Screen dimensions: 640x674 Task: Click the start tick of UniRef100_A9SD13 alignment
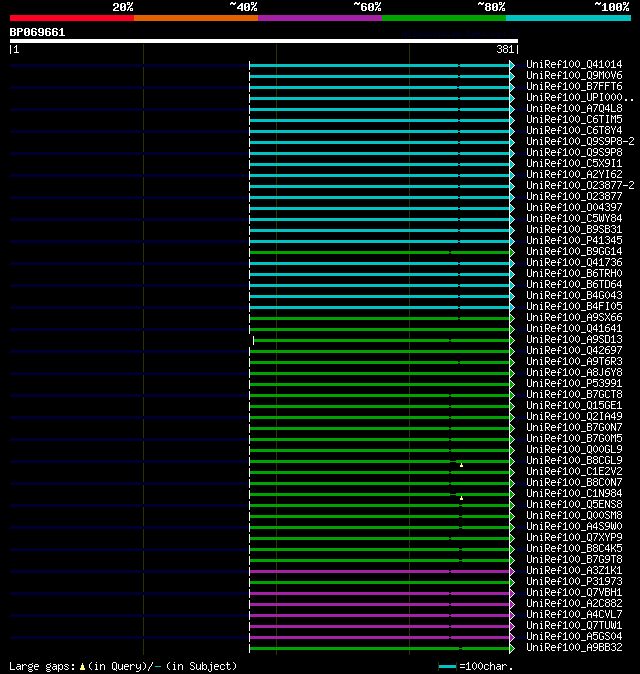tap(254, 340)
